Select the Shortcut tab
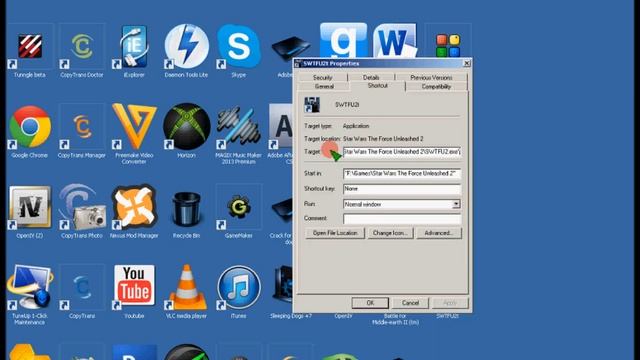 pyautogui.click(x=378, y=86)
